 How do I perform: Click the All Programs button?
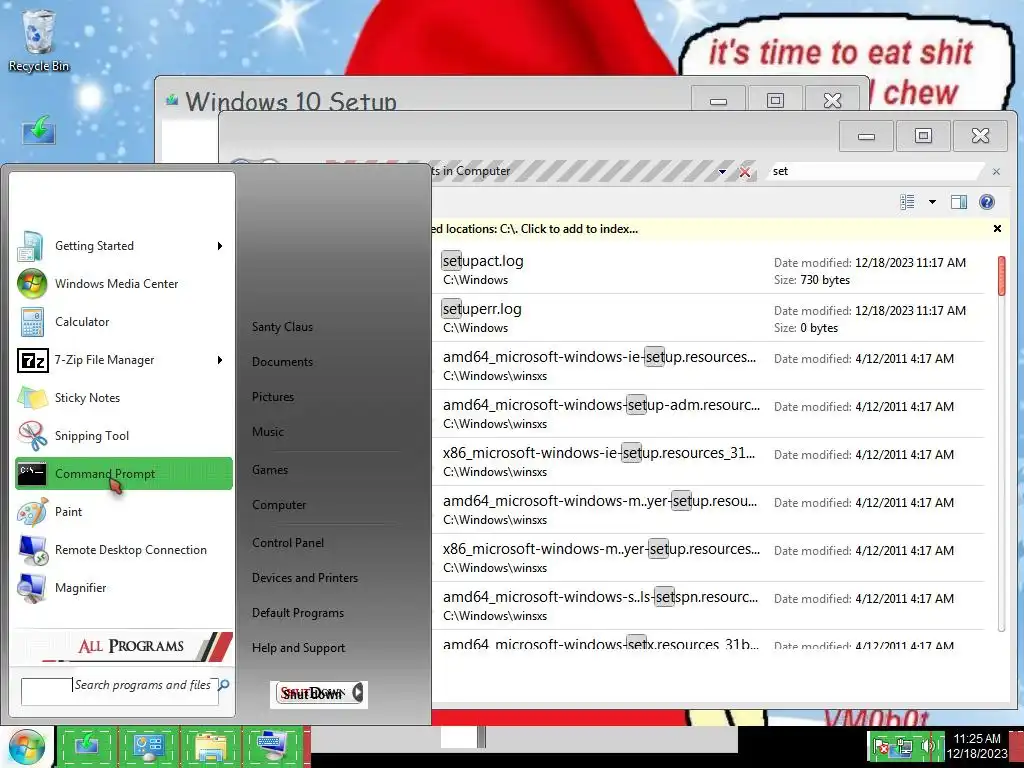pyautogui.click(x=123, y=646)
